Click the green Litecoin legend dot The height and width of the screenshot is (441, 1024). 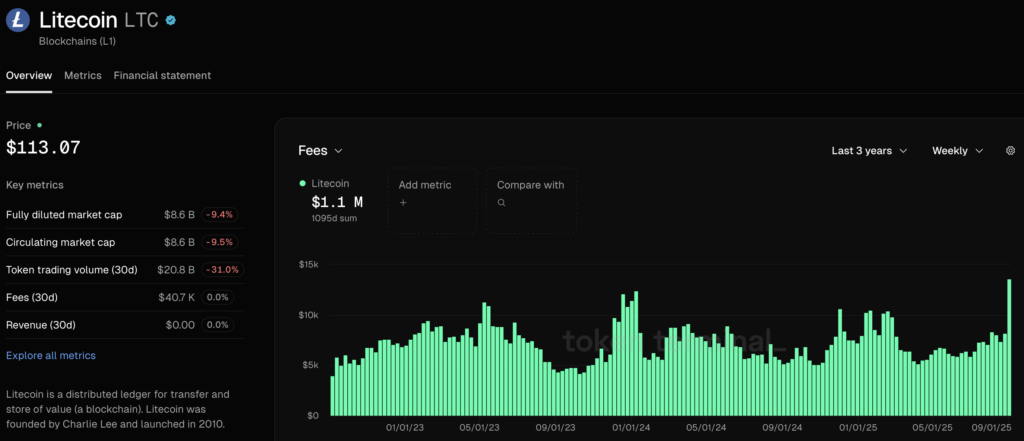[x=302, y=184]
